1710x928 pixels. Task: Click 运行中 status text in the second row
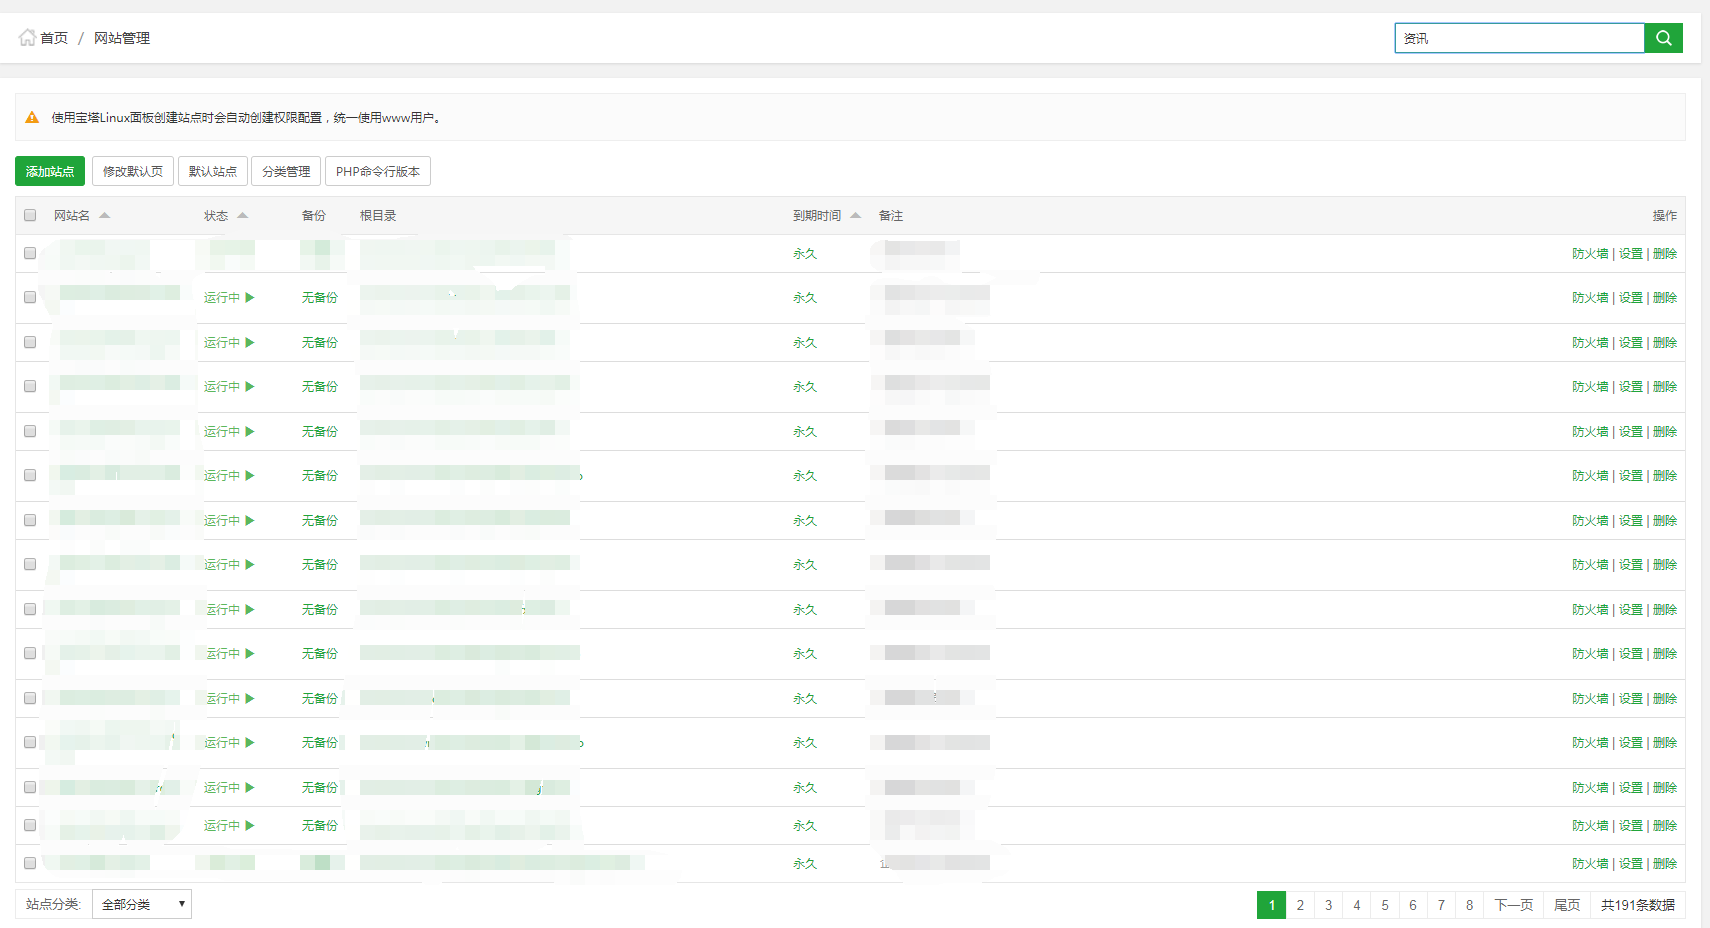(222, 298)
